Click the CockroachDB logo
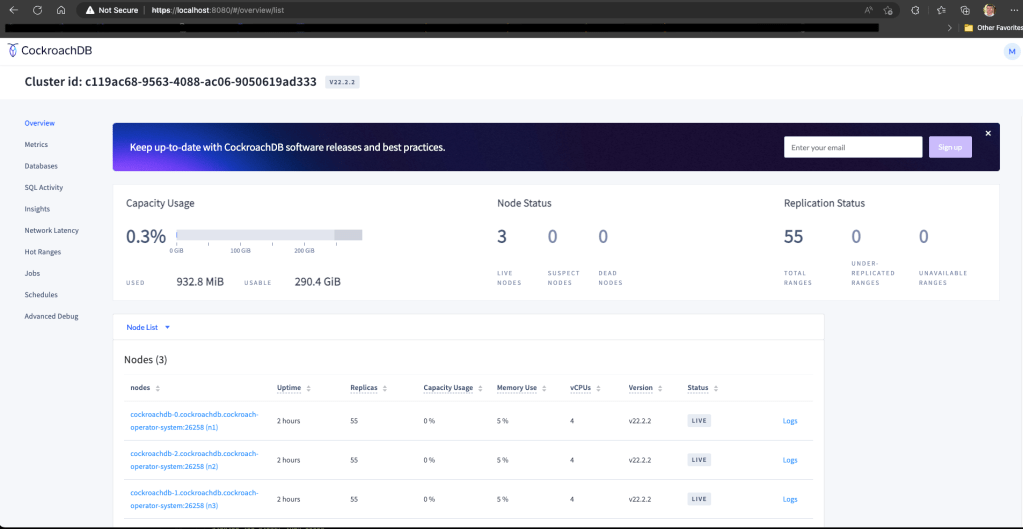Viewport: 1023px width, 529px height. 49,50
